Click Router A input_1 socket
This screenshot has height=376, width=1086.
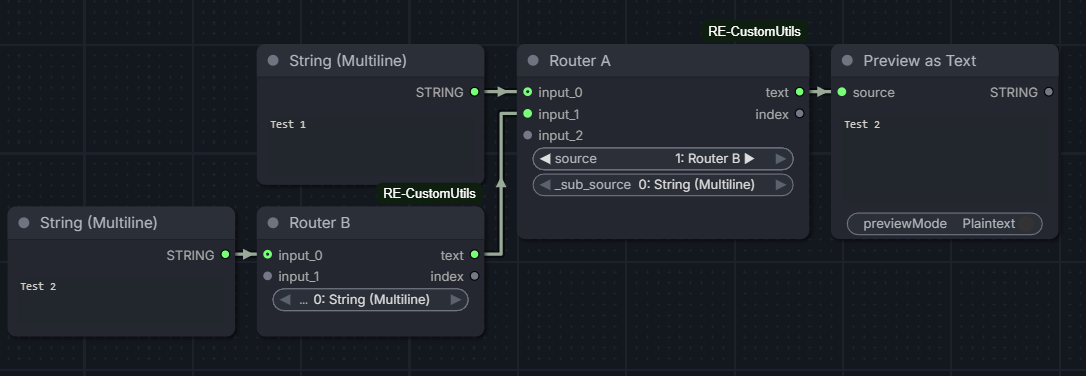[528, 114]
